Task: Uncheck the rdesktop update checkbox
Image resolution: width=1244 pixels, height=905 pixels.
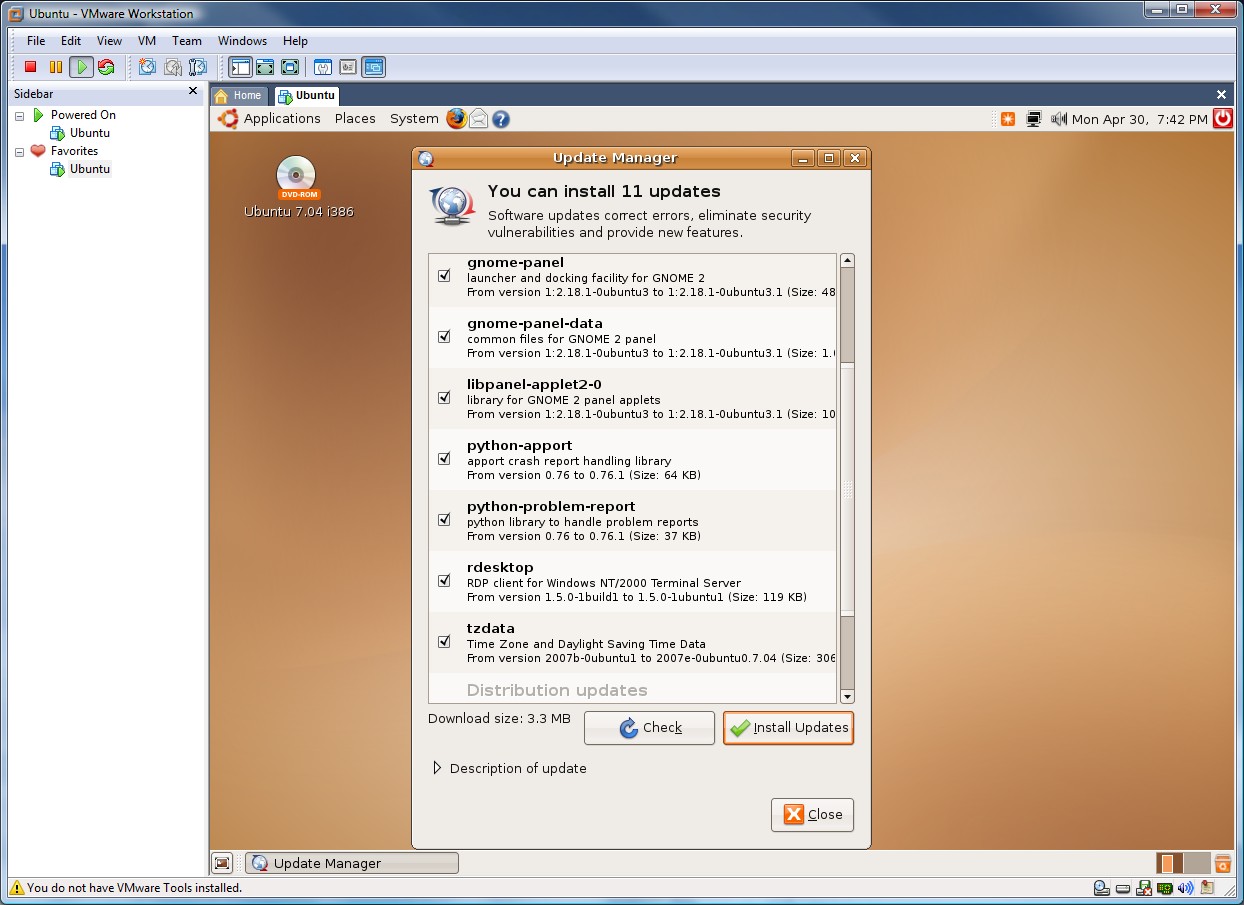Action: coord(444,581)
